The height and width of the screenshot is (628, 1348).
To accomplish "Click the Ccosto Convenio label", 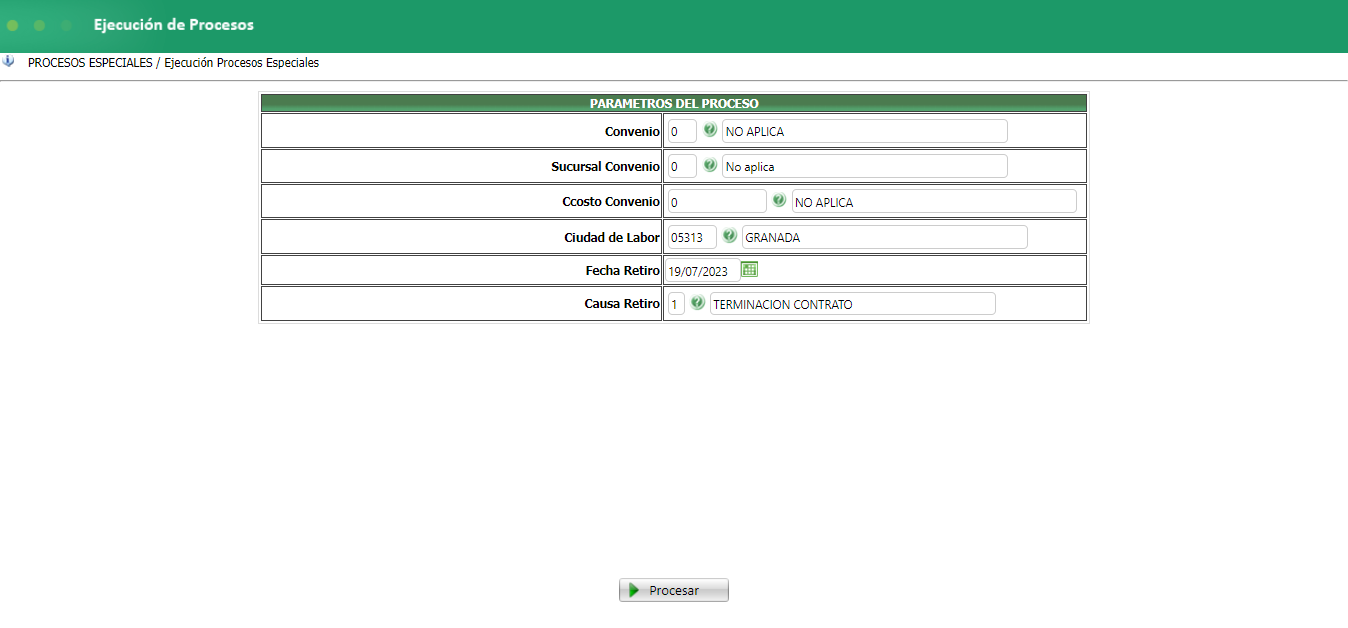I will point(611,201).
